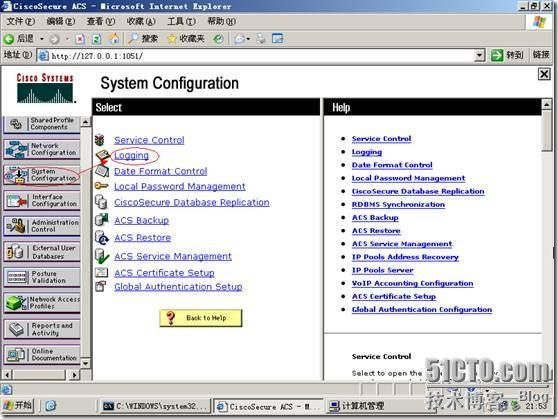Open External User Databases sidebar button
The image size is (558, 419).
point(42,252)
